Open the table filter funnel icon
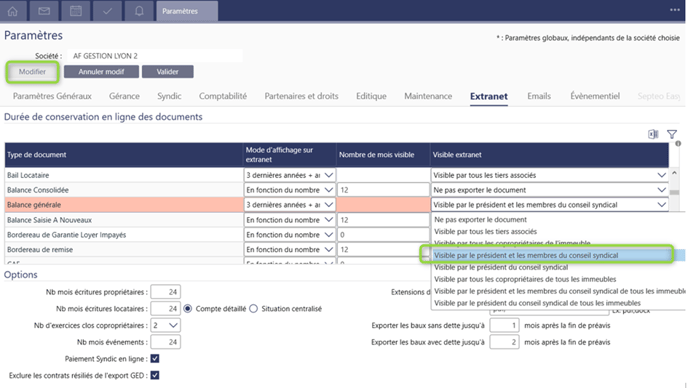Screen dimensions: 688x388 click(672, 134)
